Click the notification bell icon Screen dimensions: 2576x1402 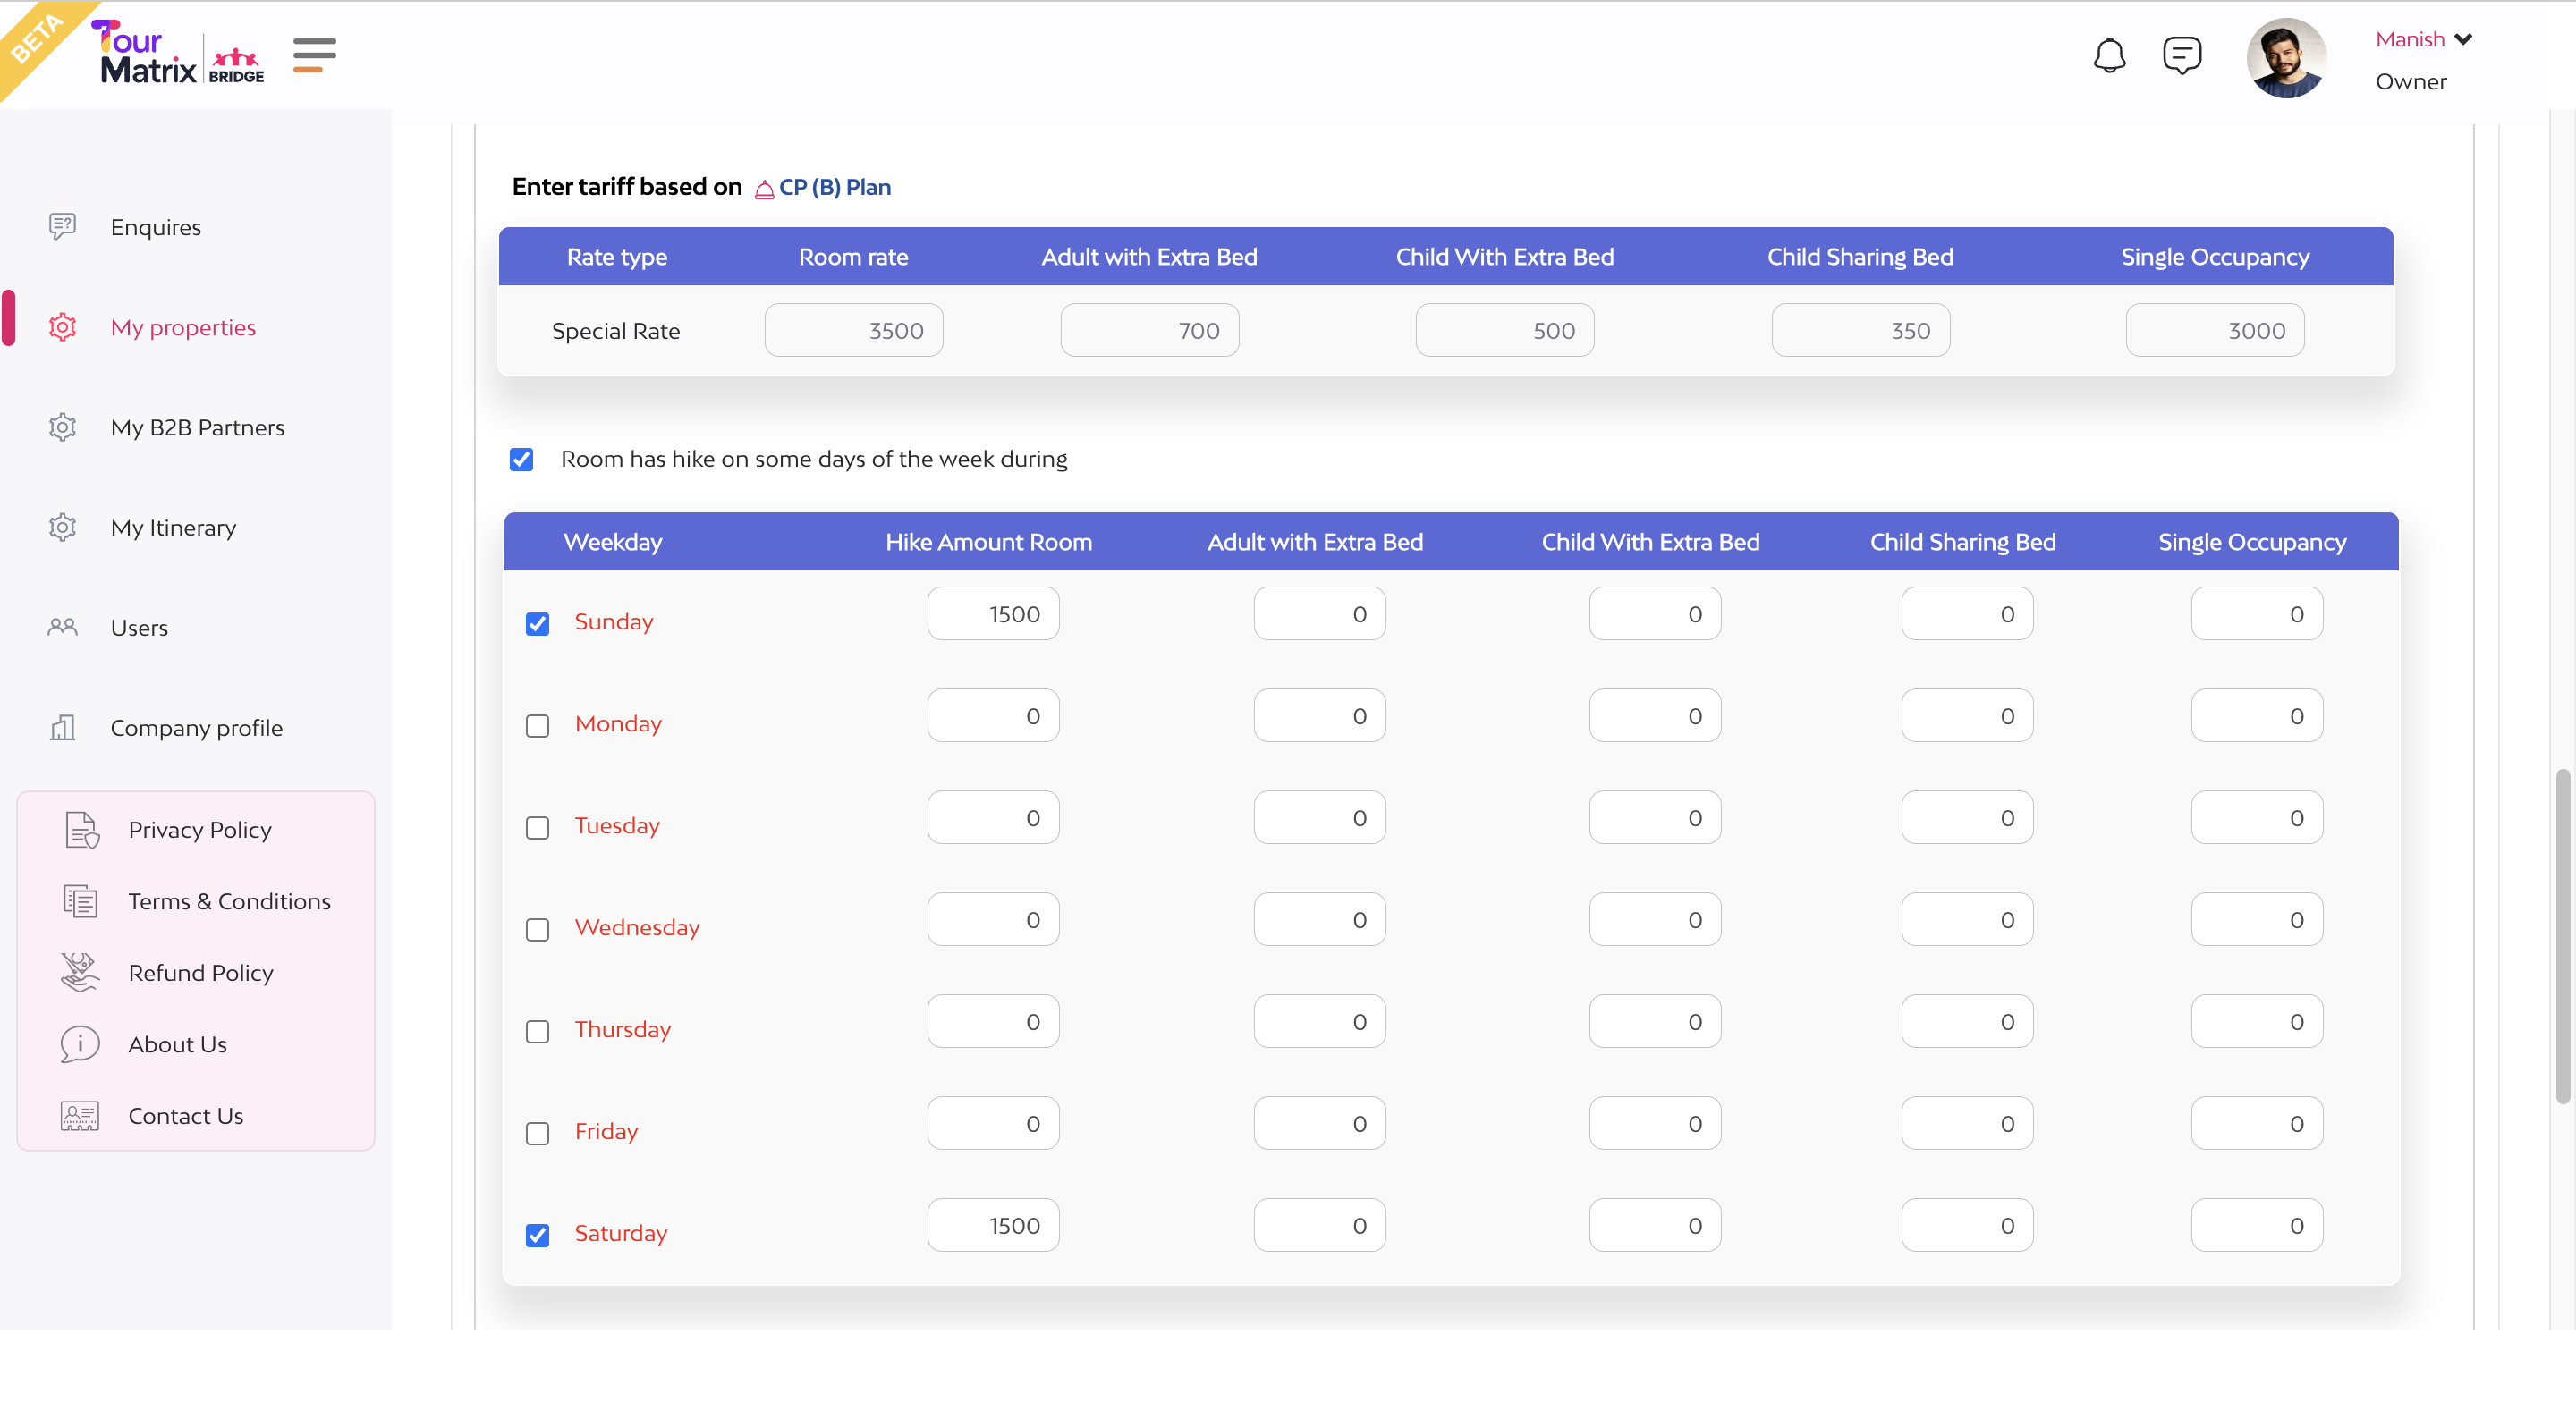[x=2109, y=56]
